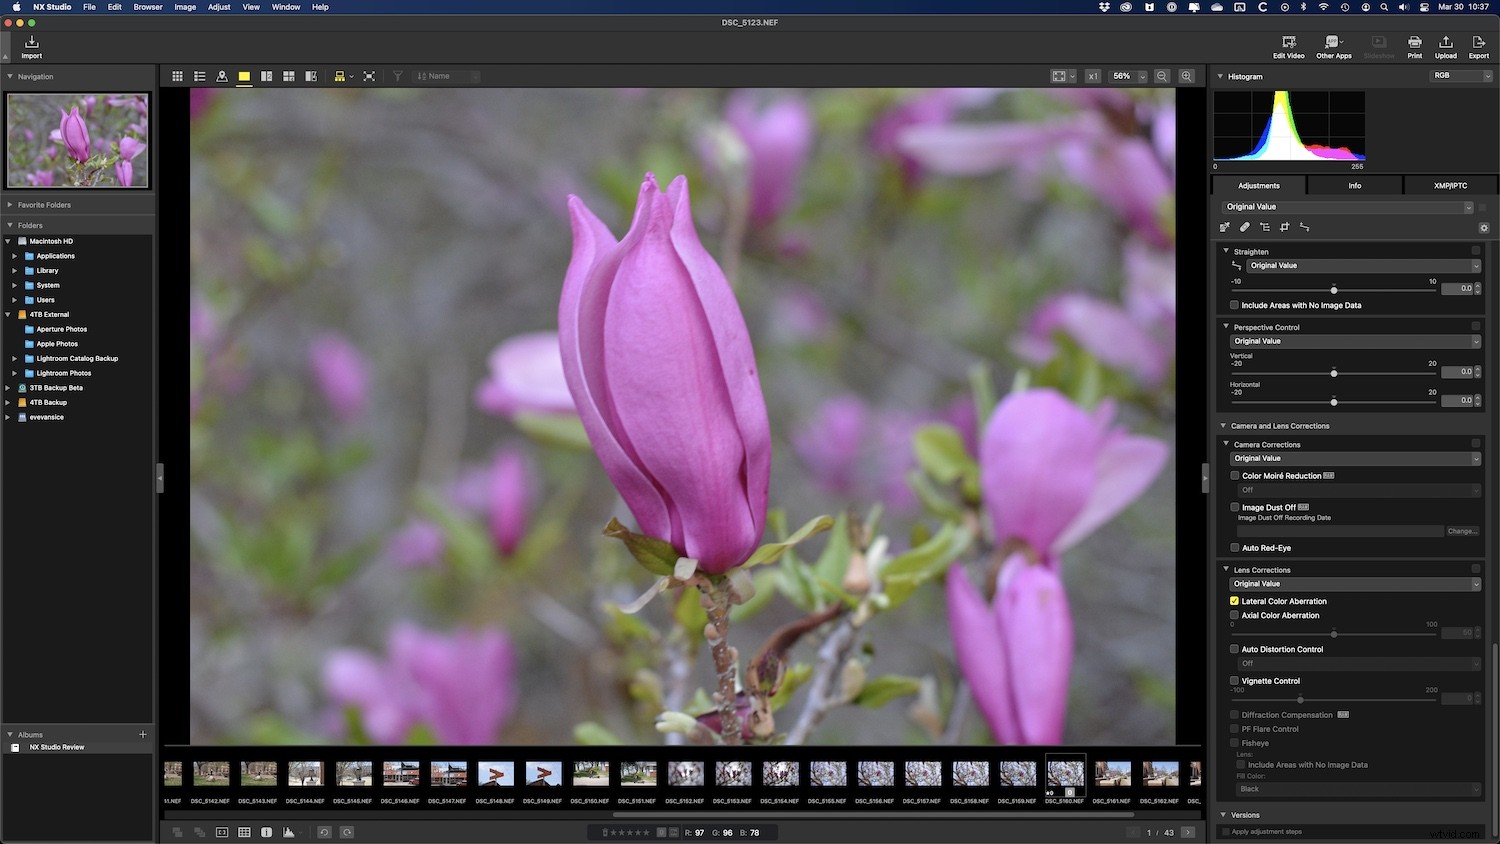The width and height of the screenshot is (1500, 844).
Task: Switch to the 2 Images side-by-side view
Action: click(x=266, y=76)
